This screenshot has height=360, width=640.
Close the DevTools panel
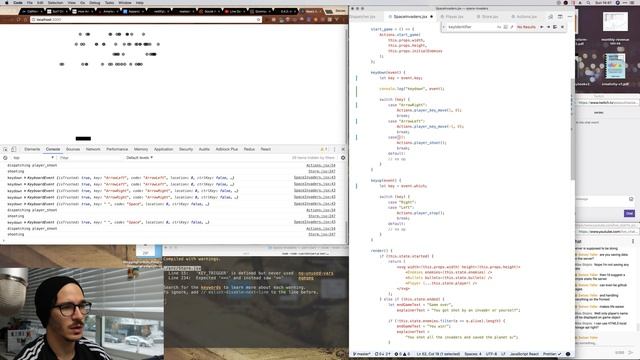[343, 149]
